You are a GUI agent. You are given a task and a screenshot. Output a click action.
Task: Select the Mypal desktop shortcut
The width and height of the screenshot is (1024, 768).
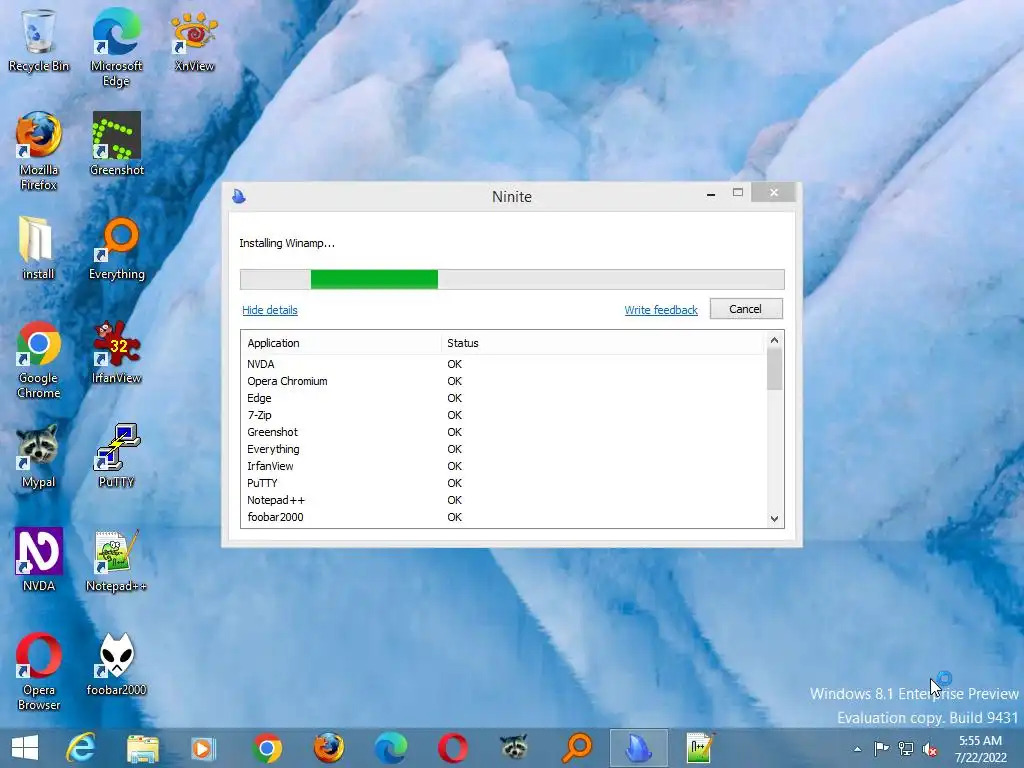tap(39, 456)
